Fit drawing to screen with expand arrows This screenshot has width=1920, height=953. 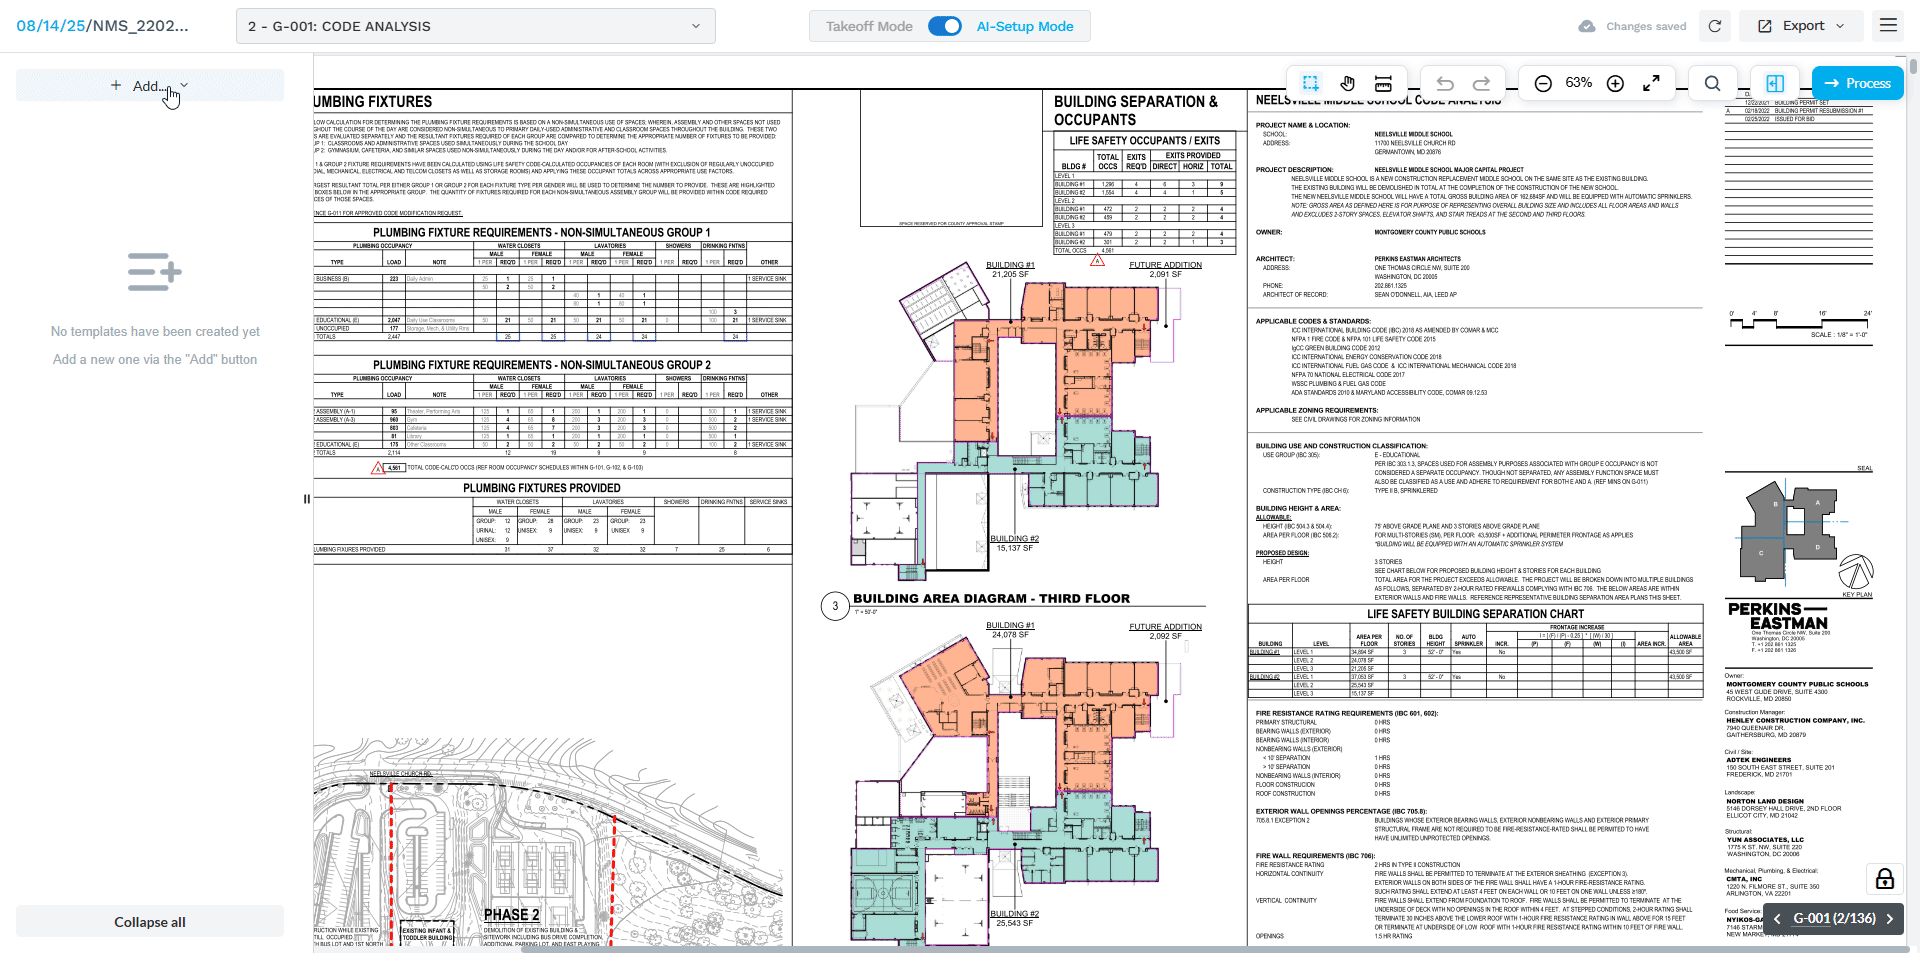tap(1652, 83)
